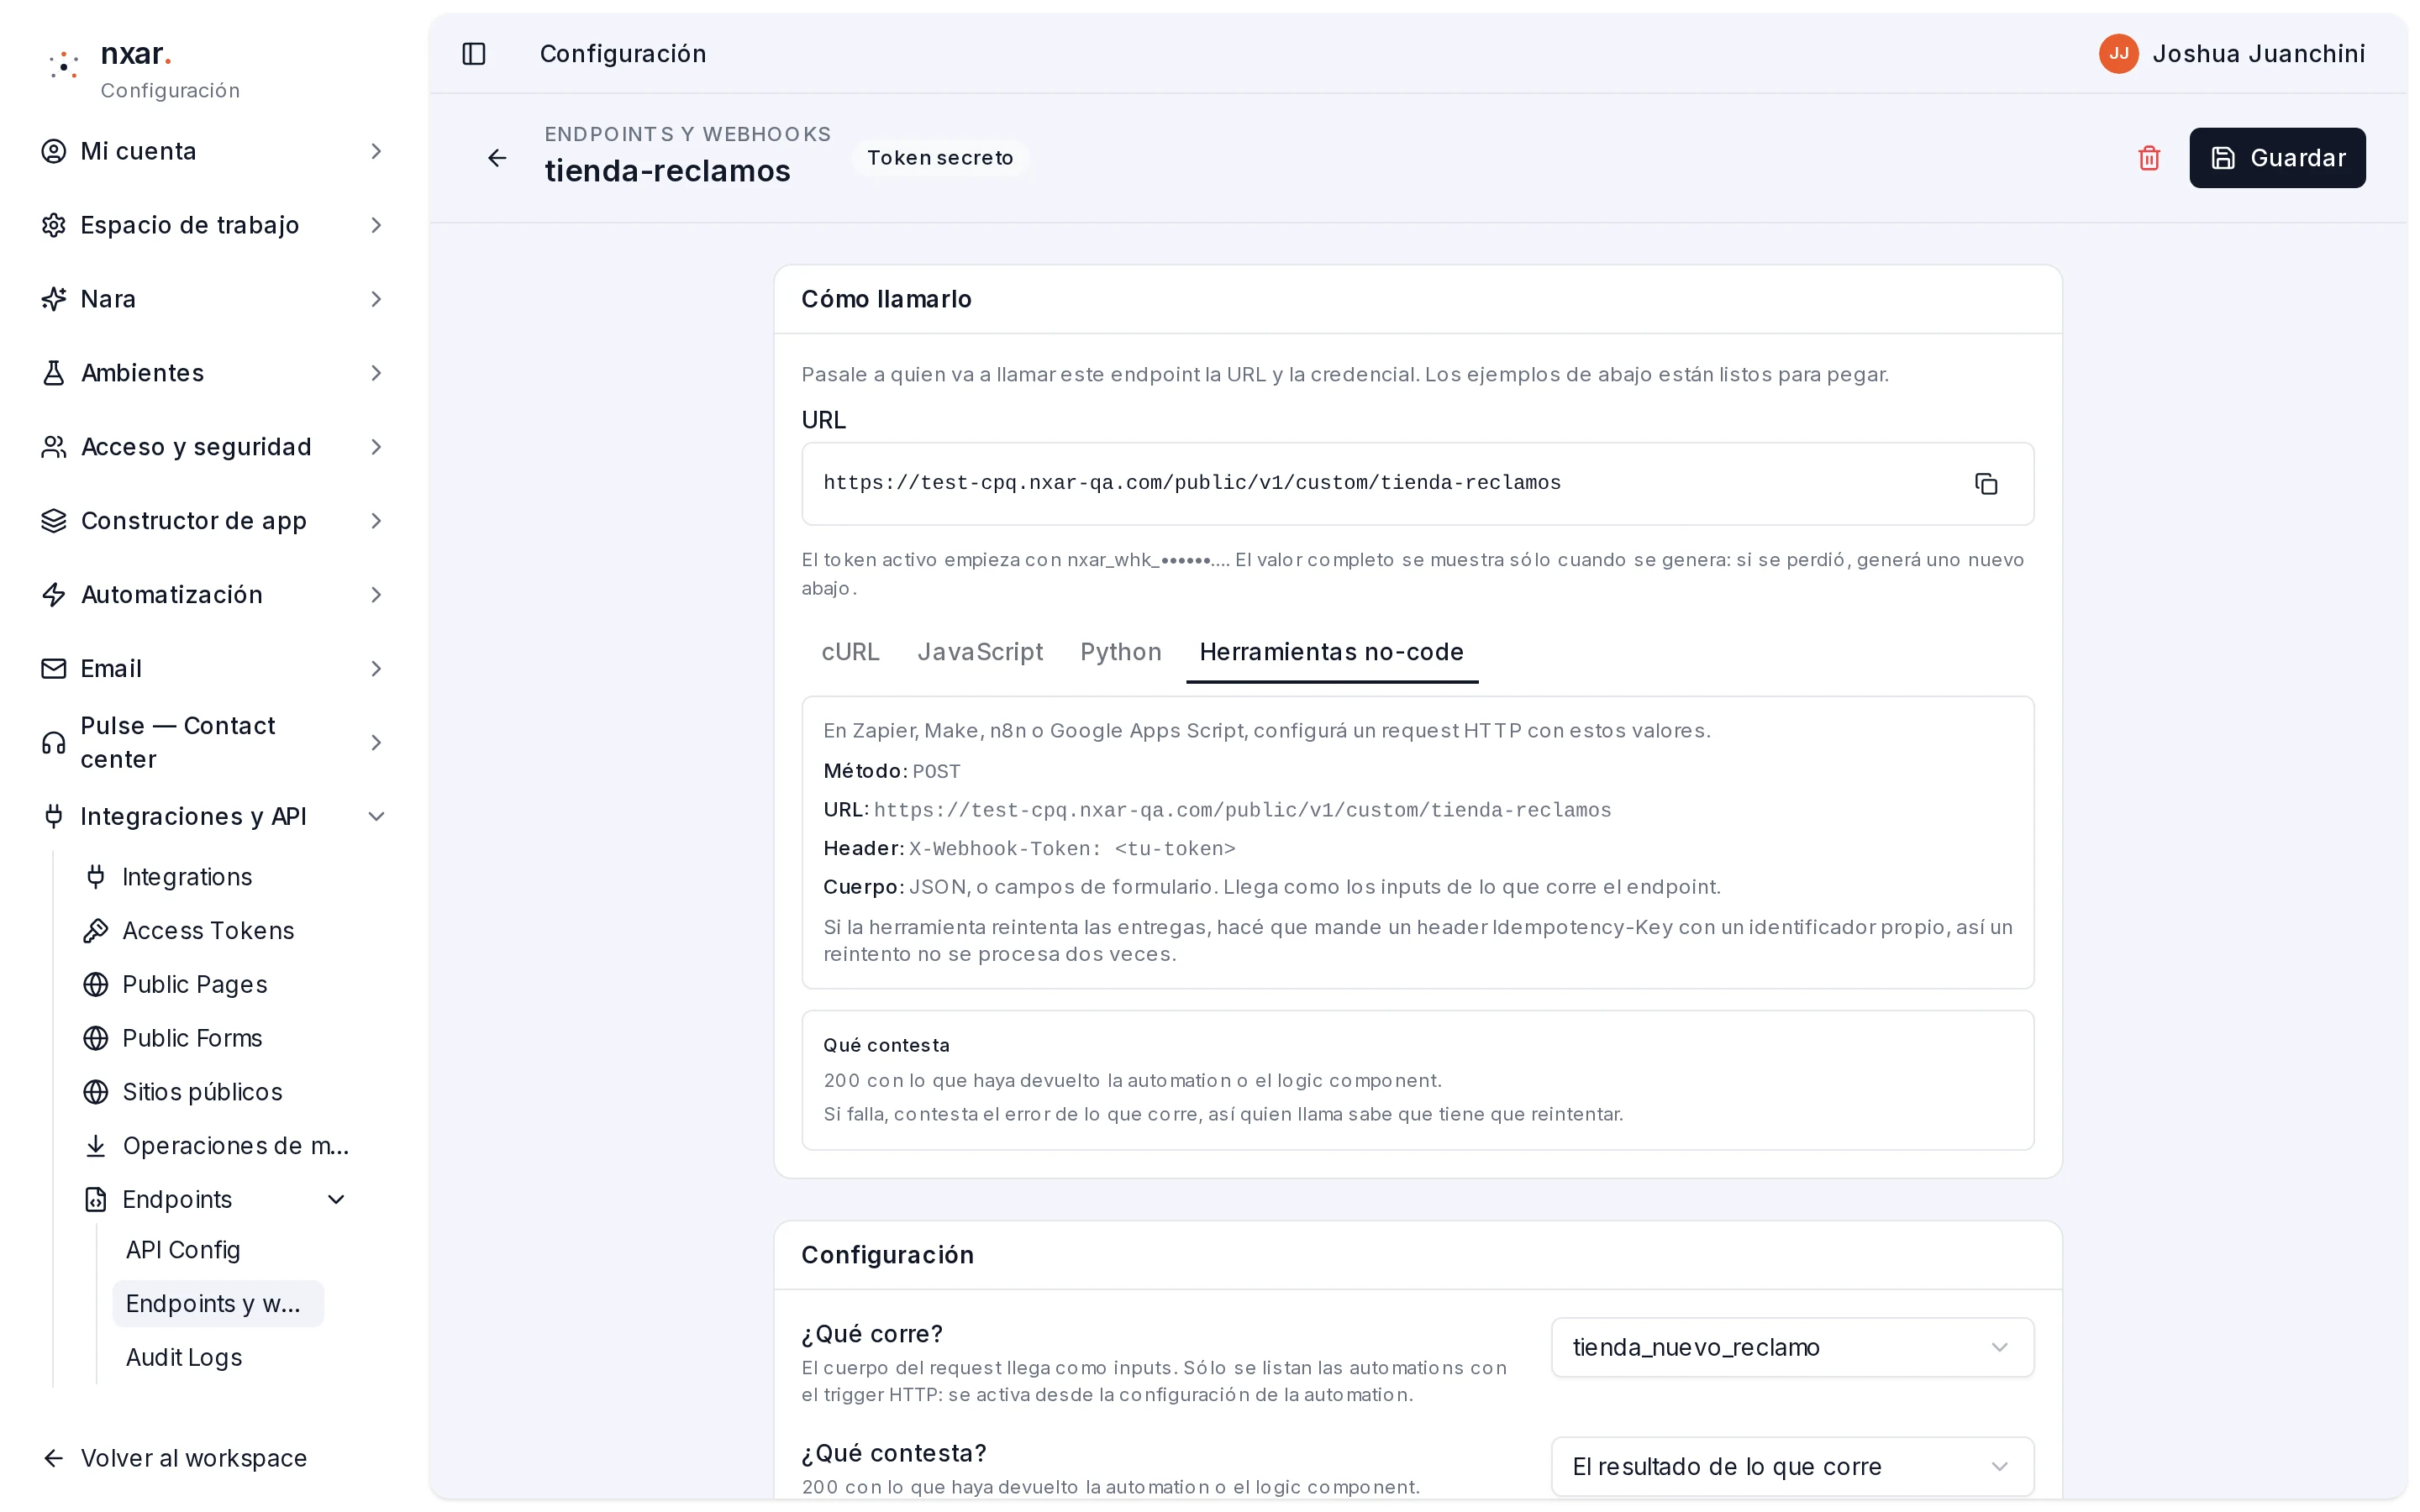Expand the Pulse — Contact center chevron

376,743
